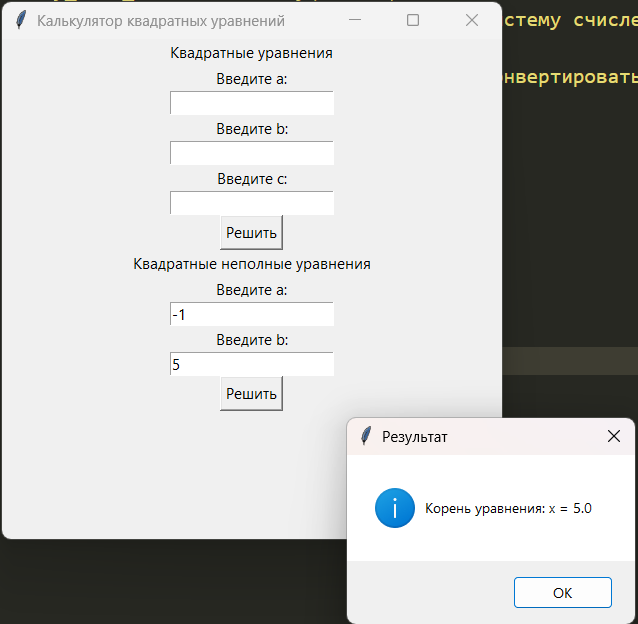Minimize the Калькулятор квадратных уравнений window
Image resolution: width=638 pixels, height=624 pixels.
tap(355, 20)
